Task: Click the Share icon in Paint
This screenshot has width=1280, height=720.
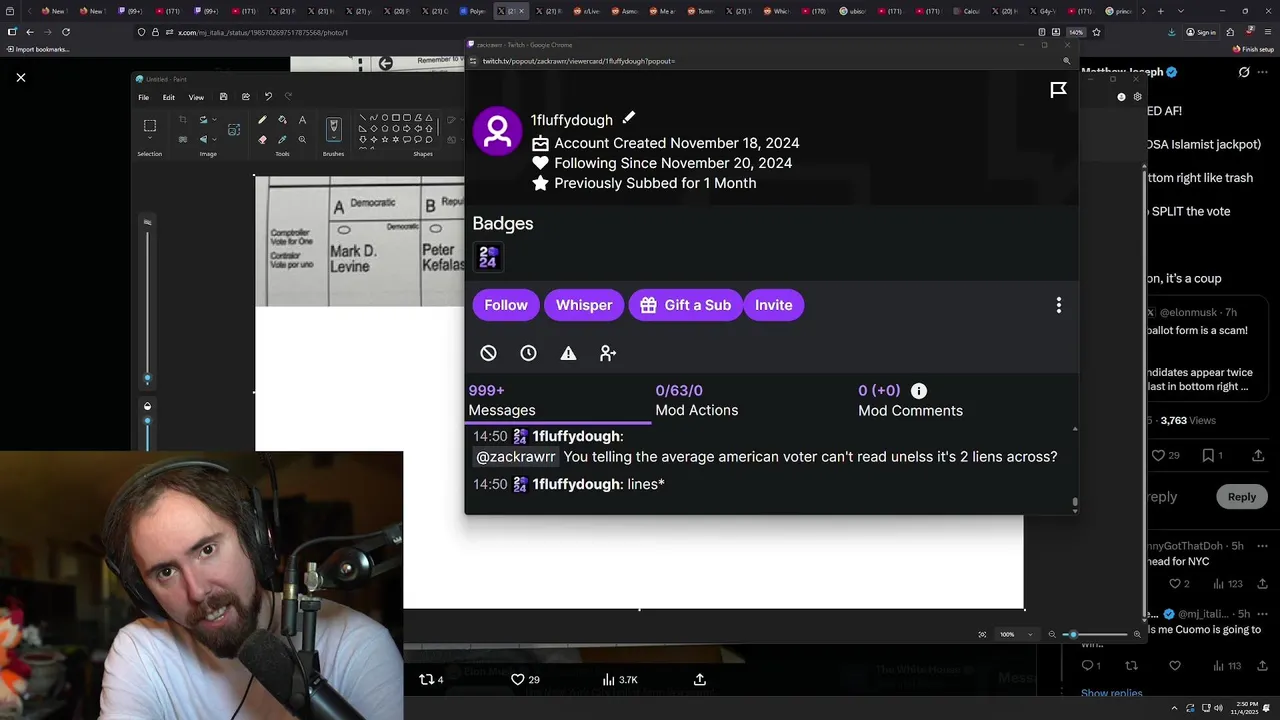Action: pyautogui.click(x=245, y=97)
